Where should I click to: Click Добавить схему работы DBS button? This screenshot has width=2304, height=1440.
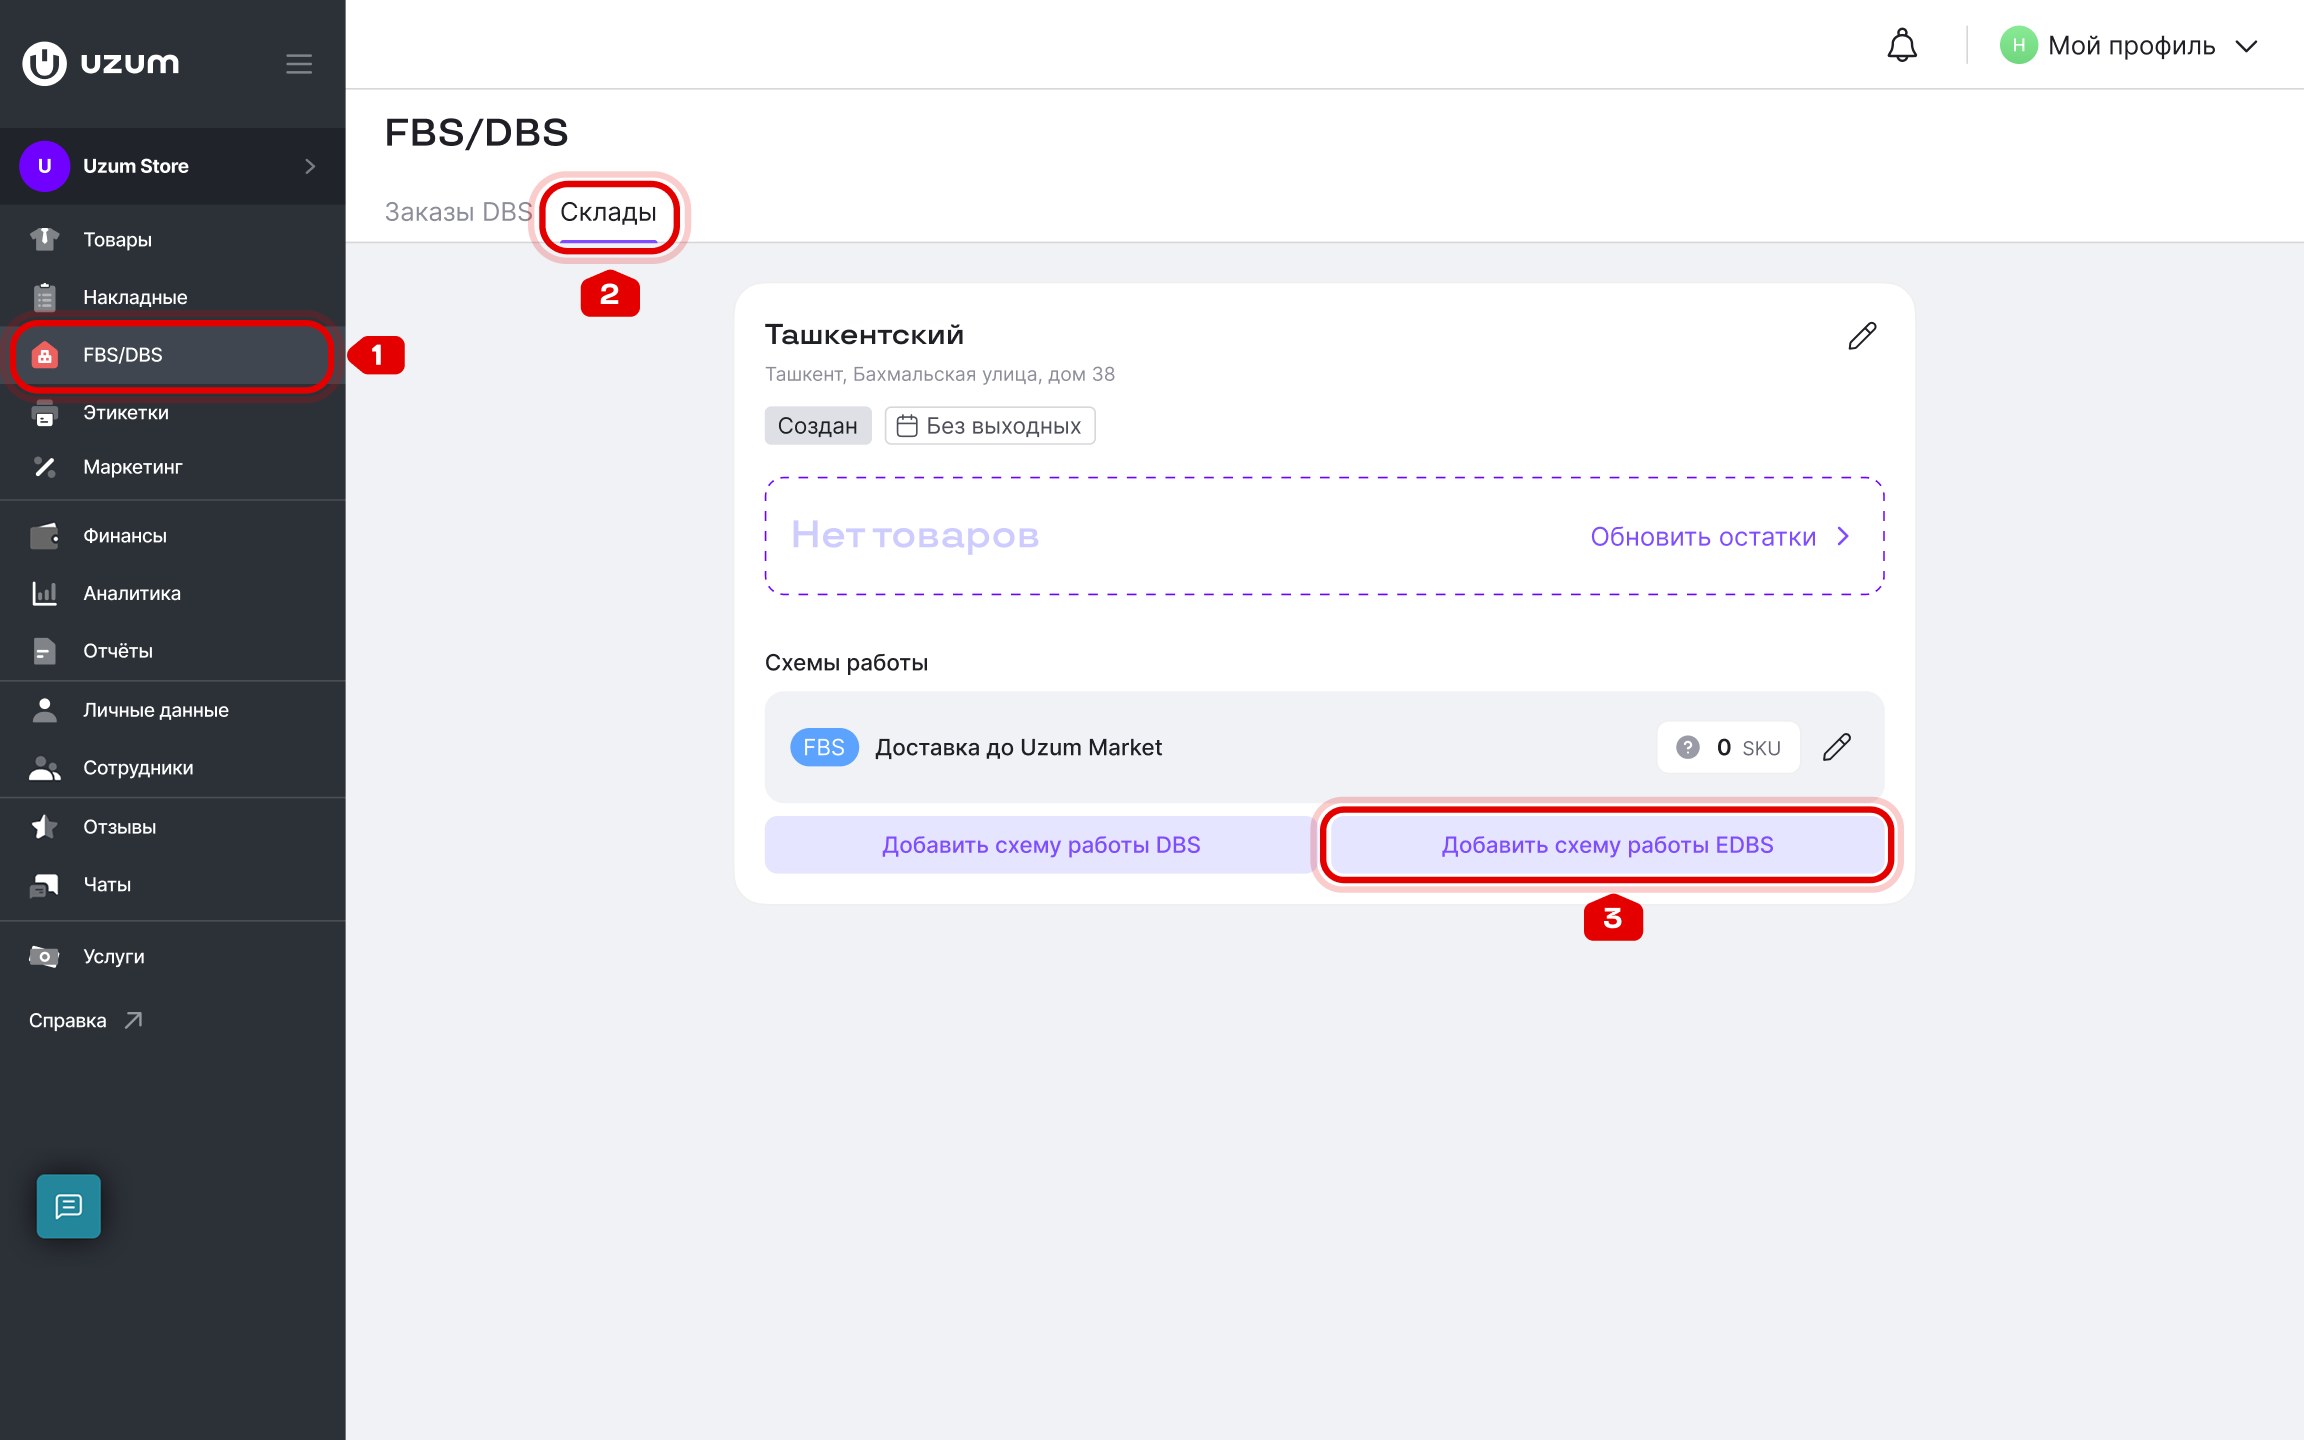pyautogui.click(x=1041, y=845)
